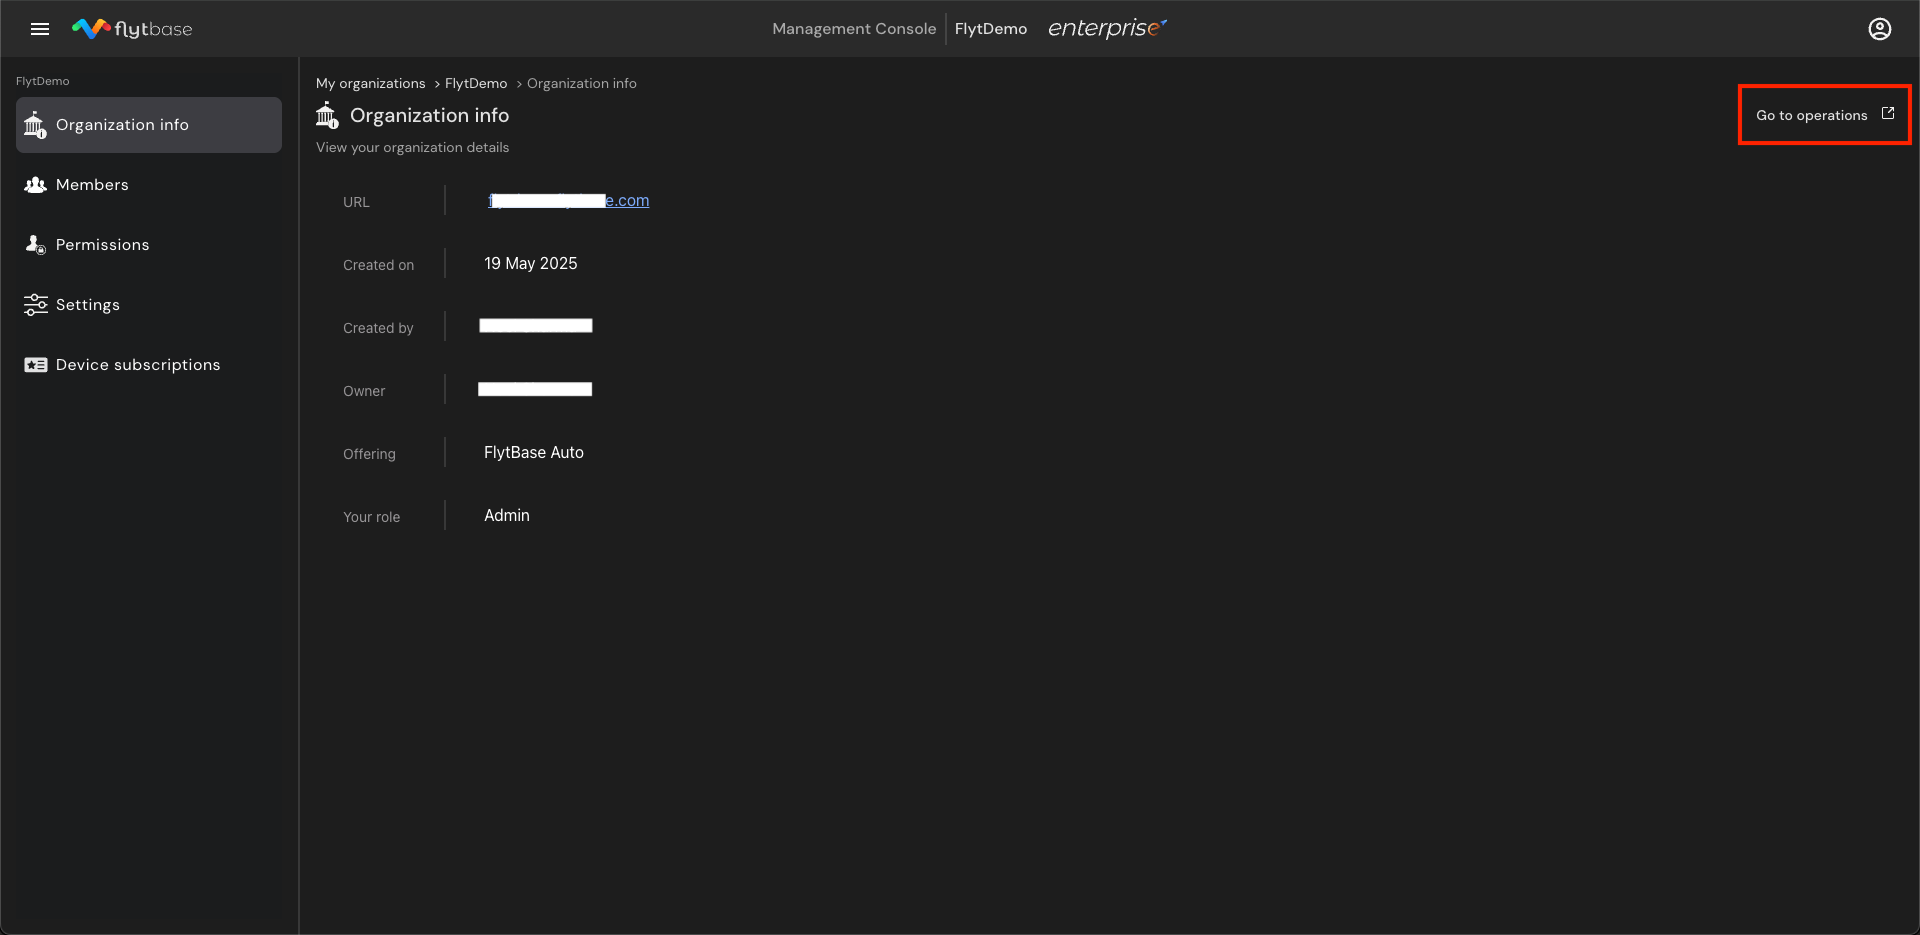
Task: Go to FlytDemo breadcrumb link
Action: tap(476, 83)
